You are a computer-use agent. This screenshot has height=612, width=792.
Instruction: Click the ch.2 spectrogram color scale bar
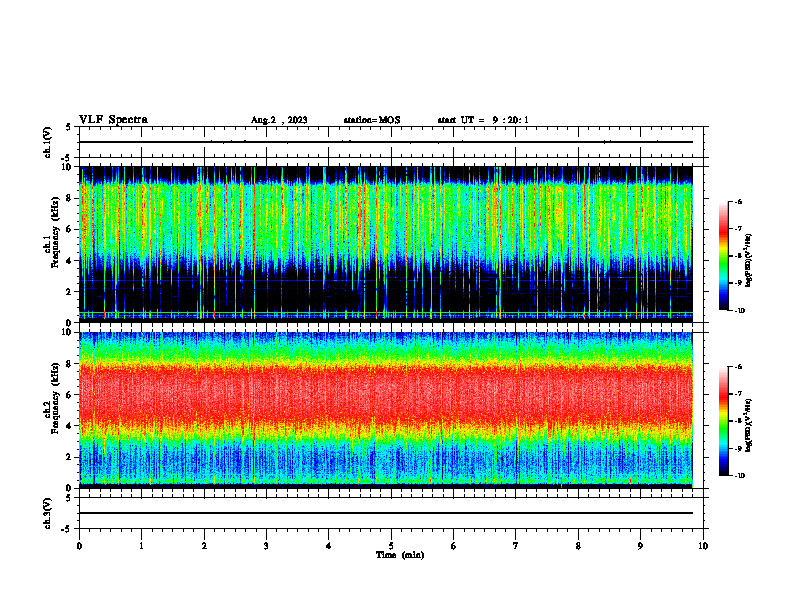(x=723, y=421)
